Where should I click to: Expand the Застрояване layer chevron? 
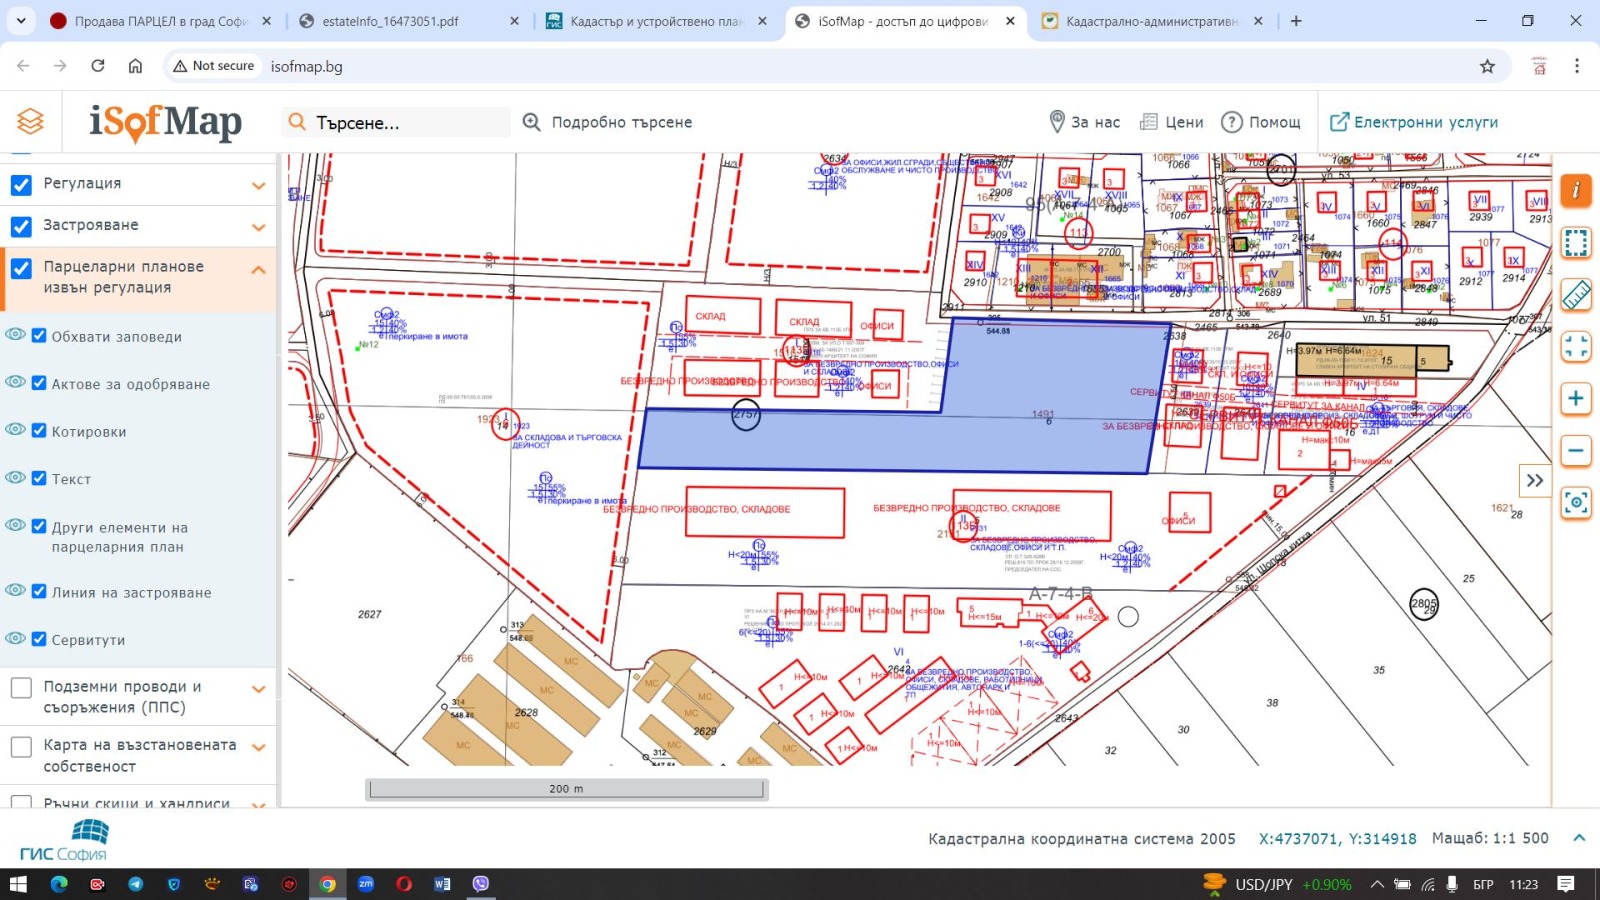259,227
